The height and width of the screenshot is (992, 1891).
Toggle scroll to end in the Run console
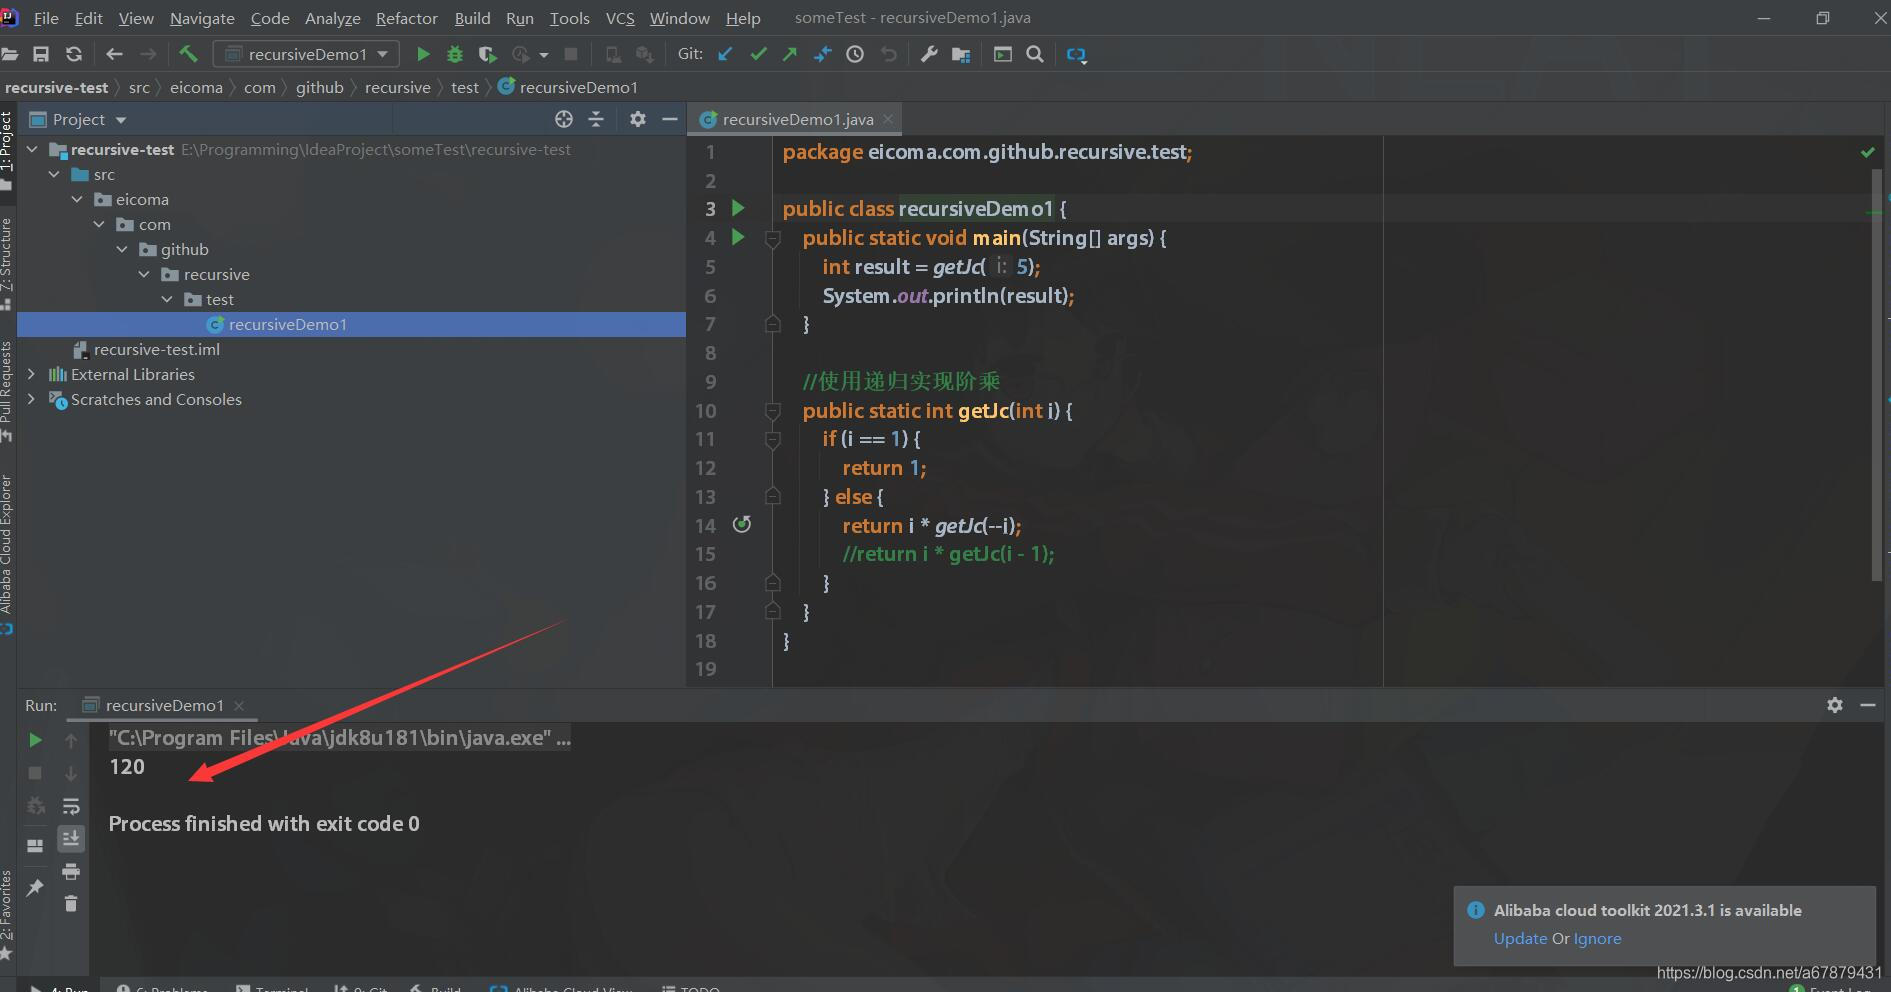click(x=71, y=838)
